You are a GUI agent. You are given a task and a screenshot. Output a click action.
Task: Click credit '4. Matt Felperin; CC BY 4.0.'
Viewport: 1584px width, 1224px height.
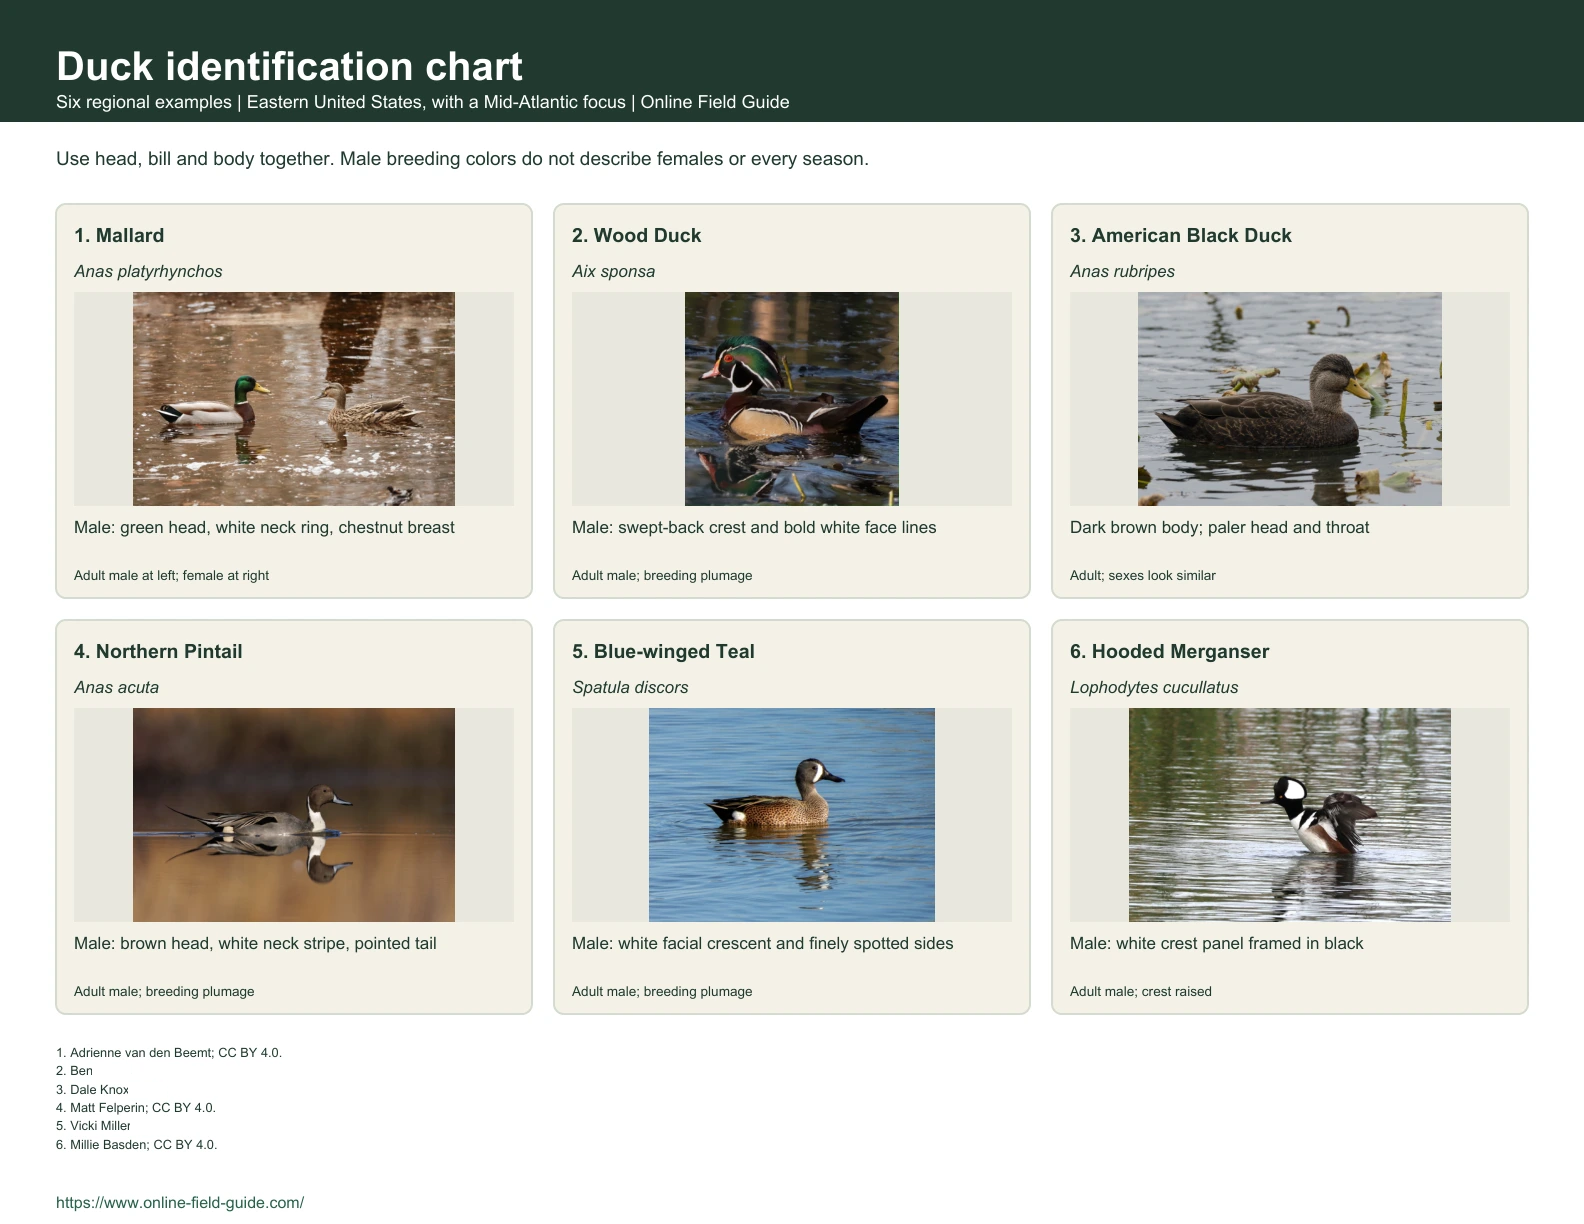pos(136,1108)
